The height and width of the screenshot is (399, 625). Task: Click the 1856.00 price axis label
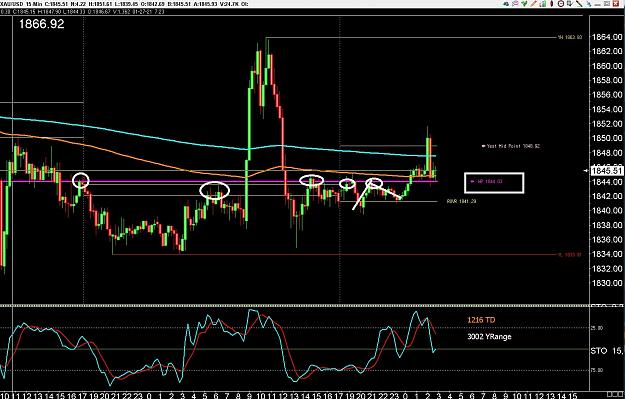point(607,95)
